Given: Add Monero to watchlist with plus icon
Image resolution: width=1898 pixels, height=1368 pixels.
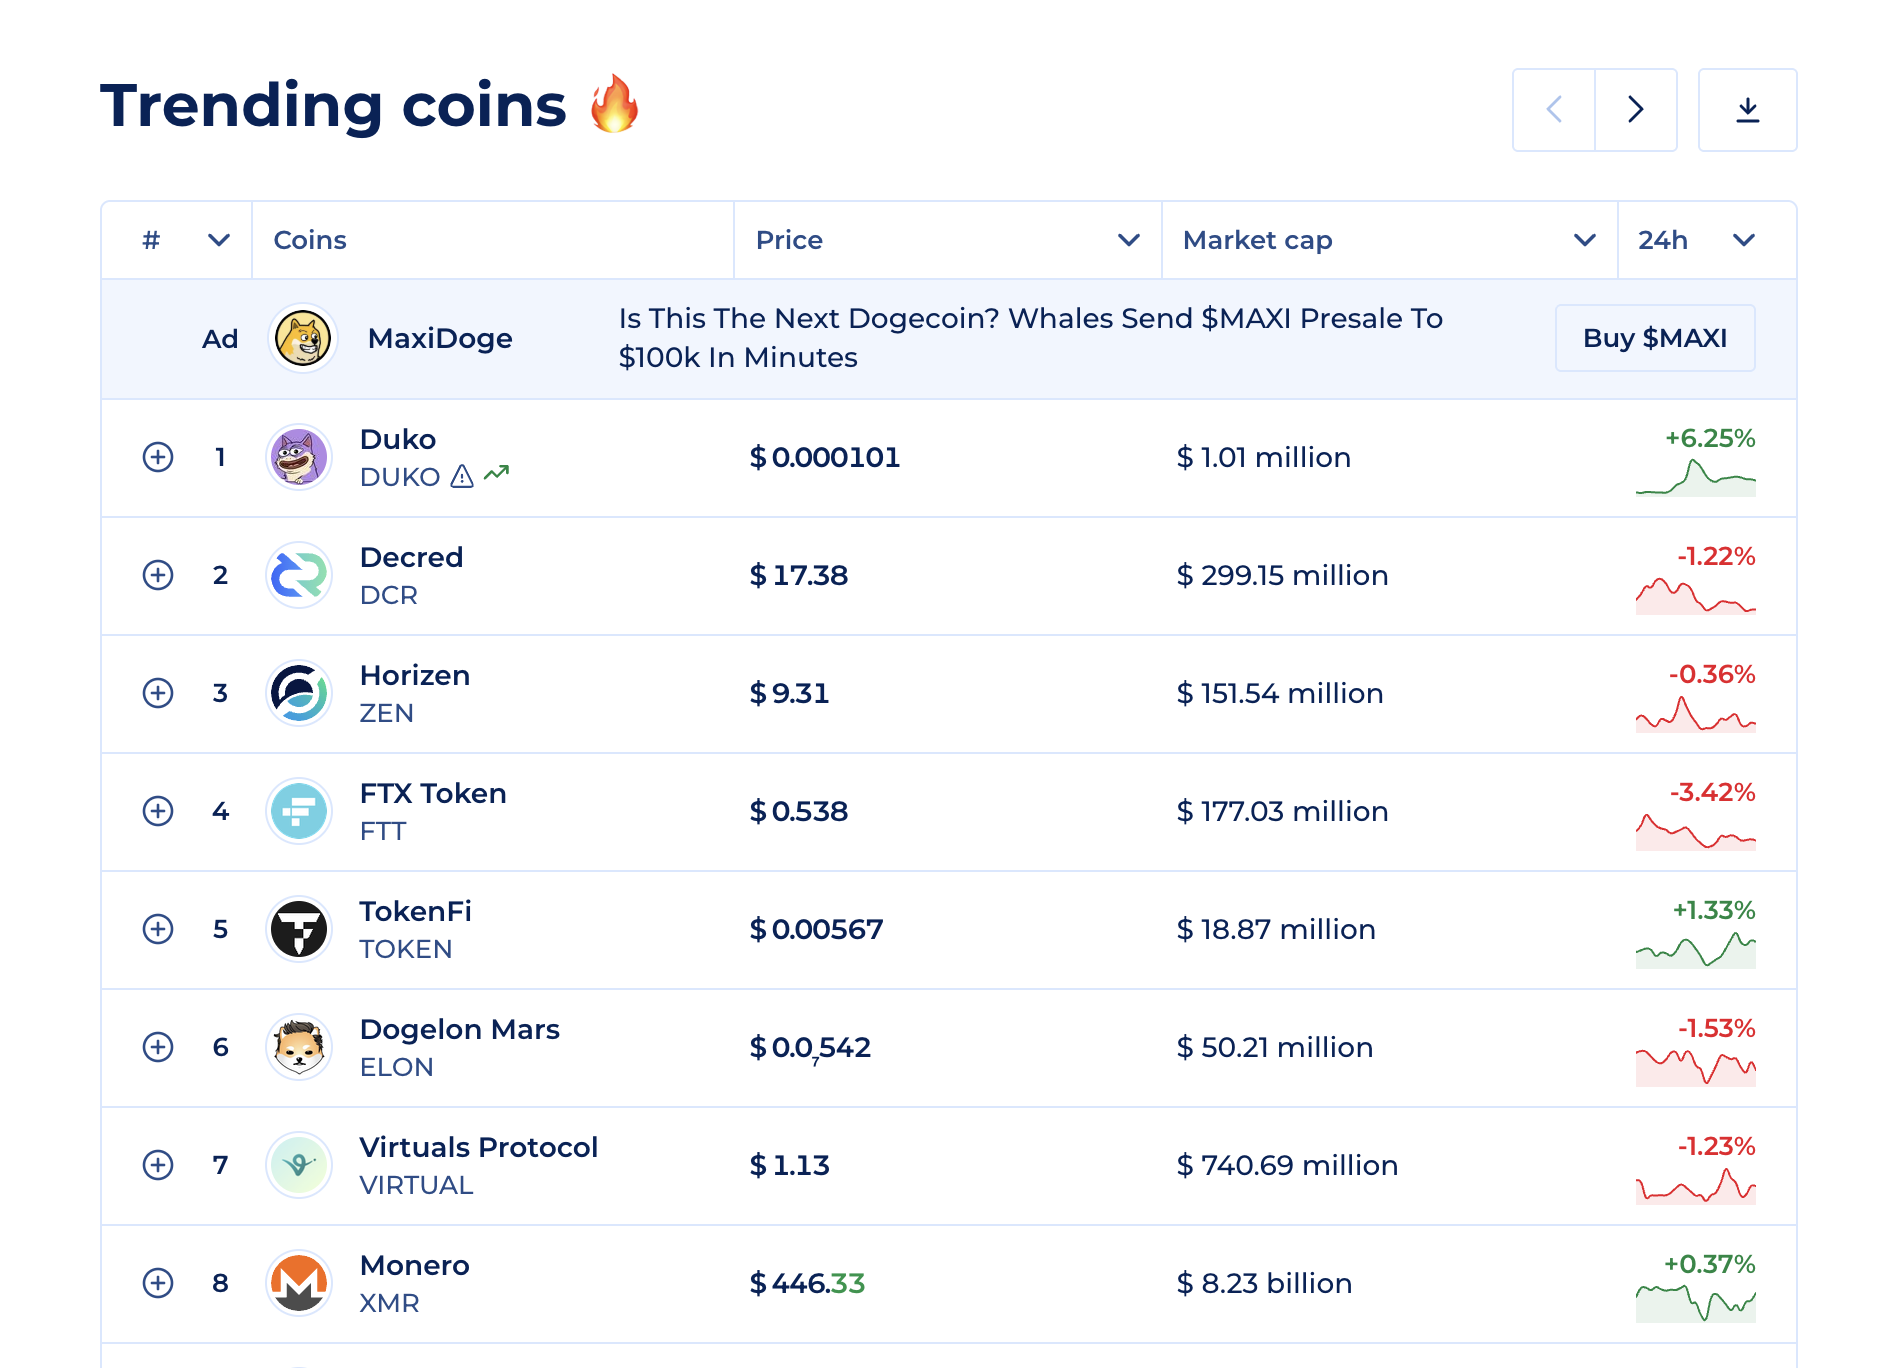Looking at the screenshot, I should [158, 1283].
